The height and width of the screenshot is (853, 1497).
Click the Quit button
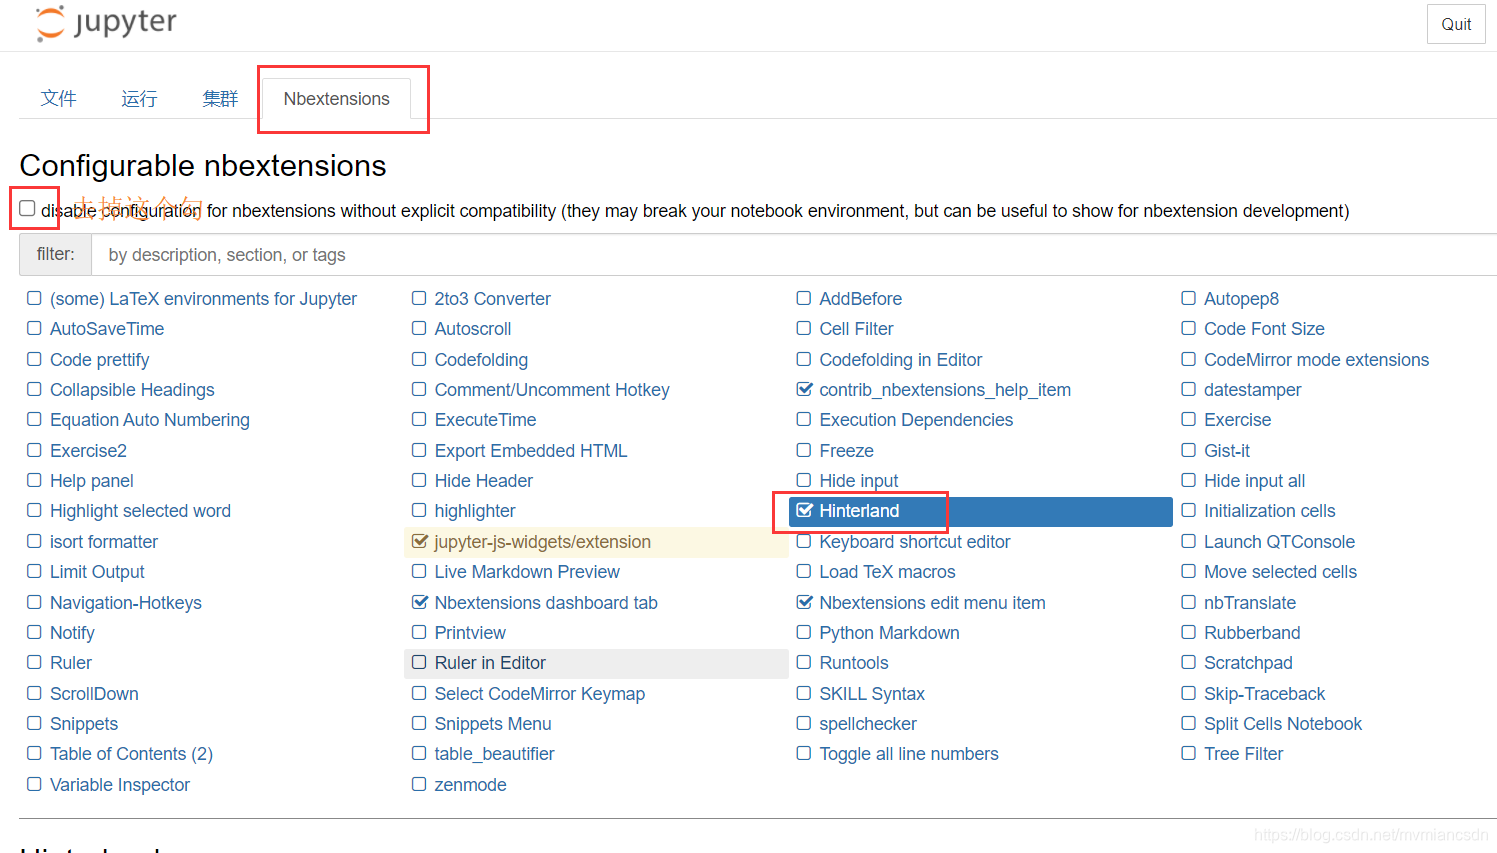(x=1456, y=24)
